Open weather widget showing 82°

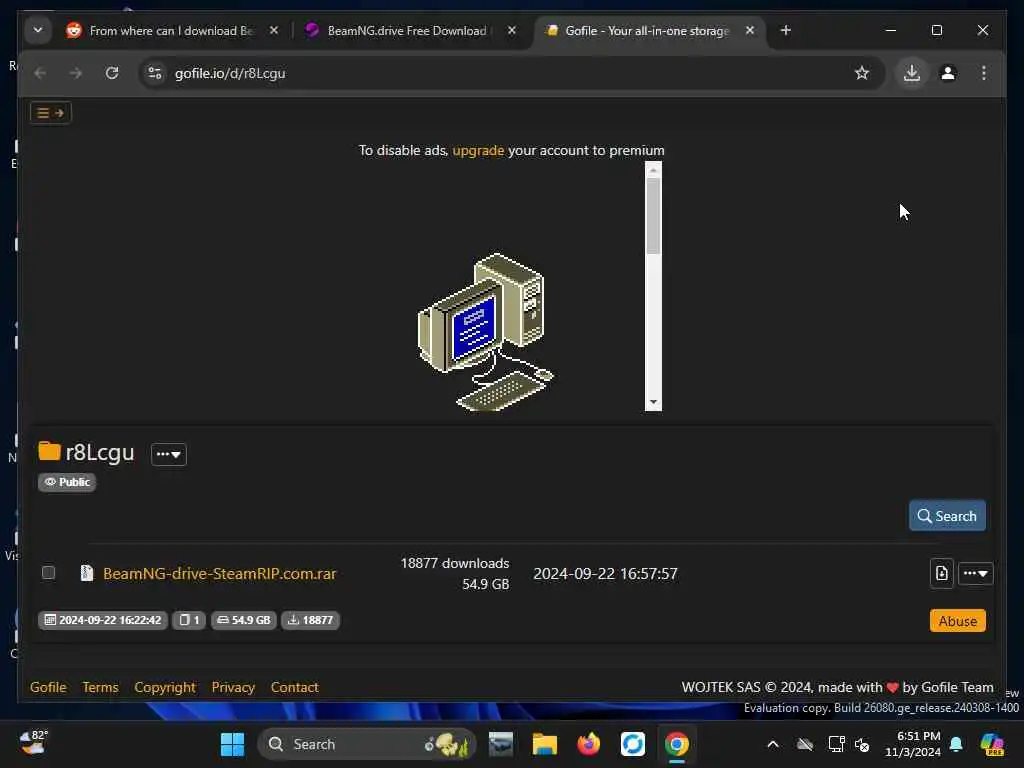[34, 743]
